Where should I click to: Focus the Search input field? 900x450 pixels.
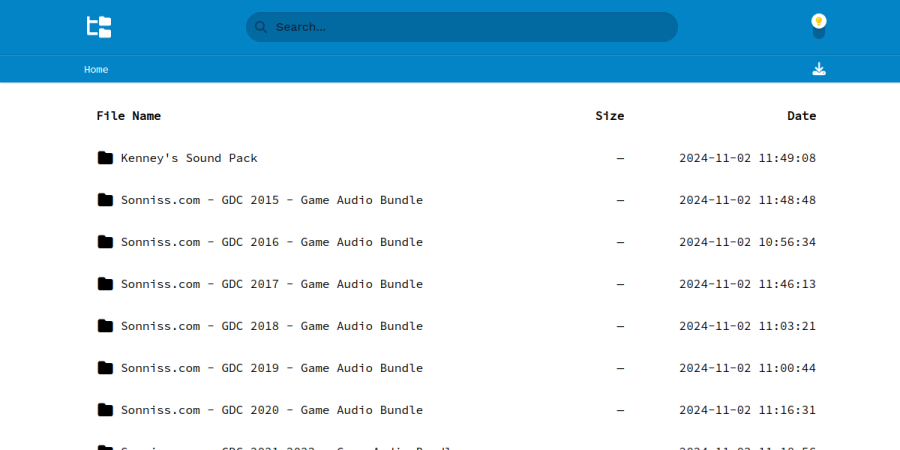(461, 27)
